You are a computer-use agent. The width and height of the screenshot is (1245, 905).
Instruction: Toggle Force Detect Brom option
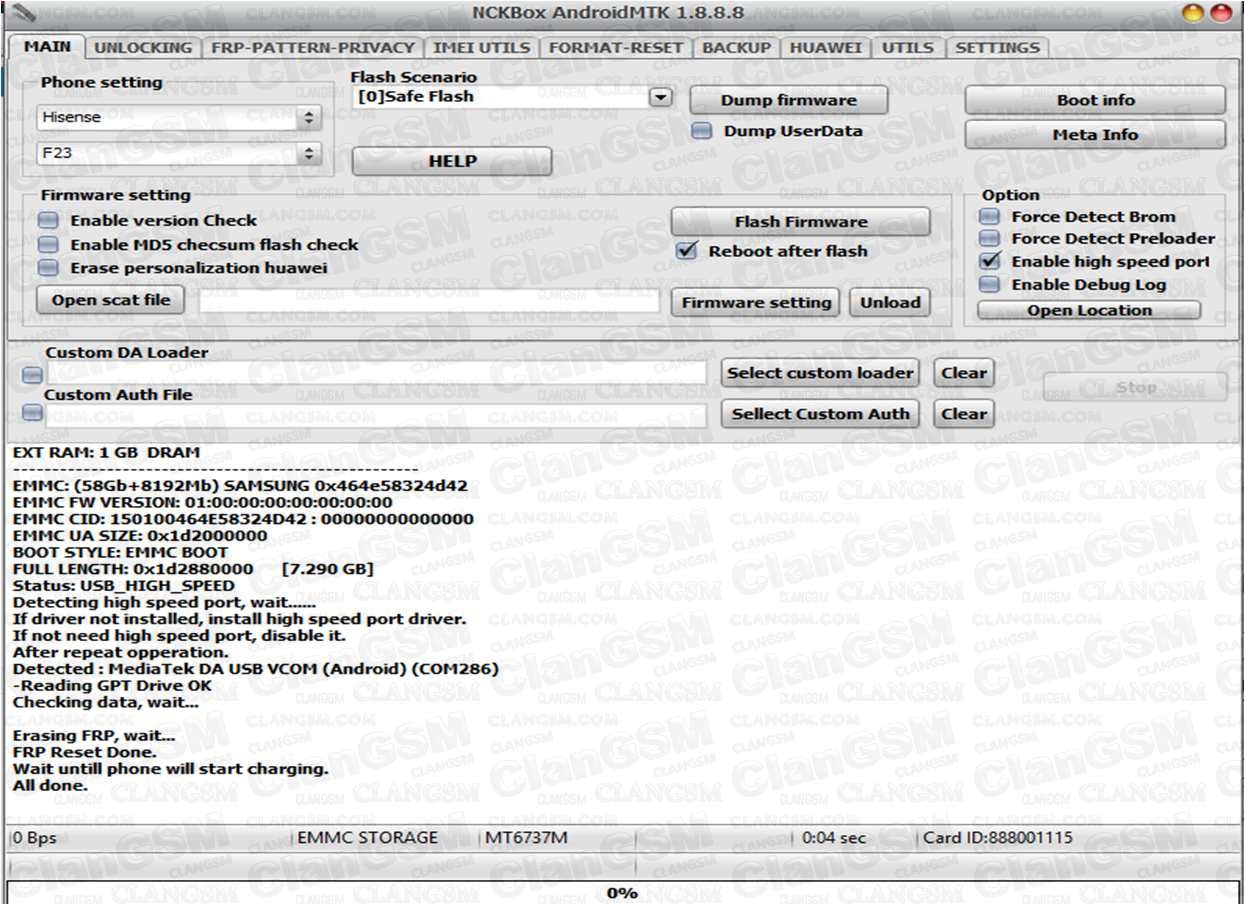(989, 216)
